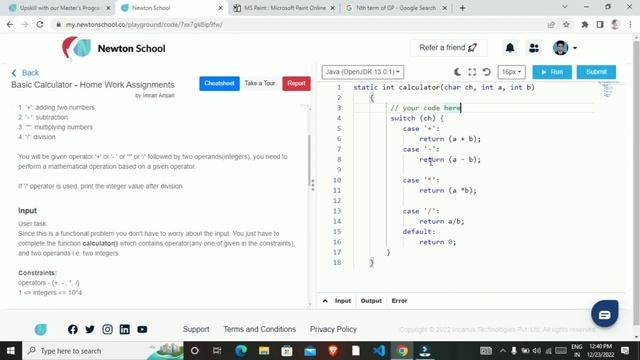The image size is (640, 360).
Task: Click Refer a friend button
Action: point(448,48)
